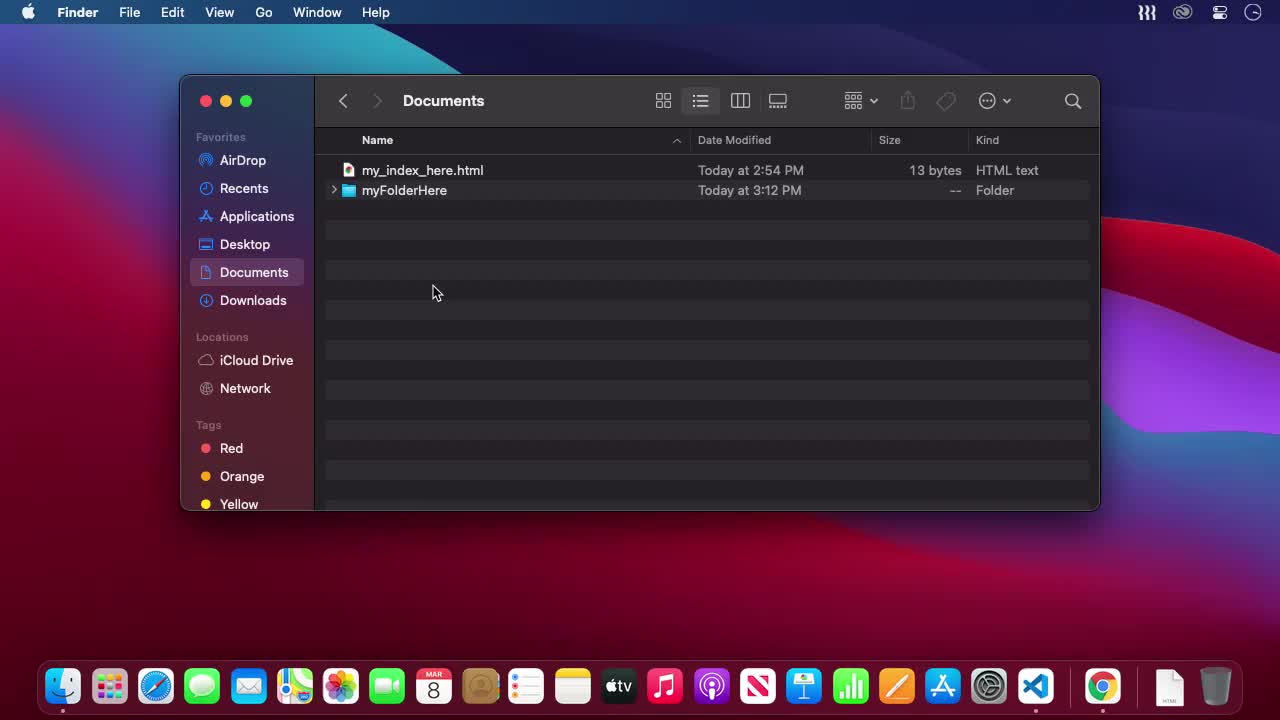
Task: Open Calendar from the Dock
Action: click(434, 686)
